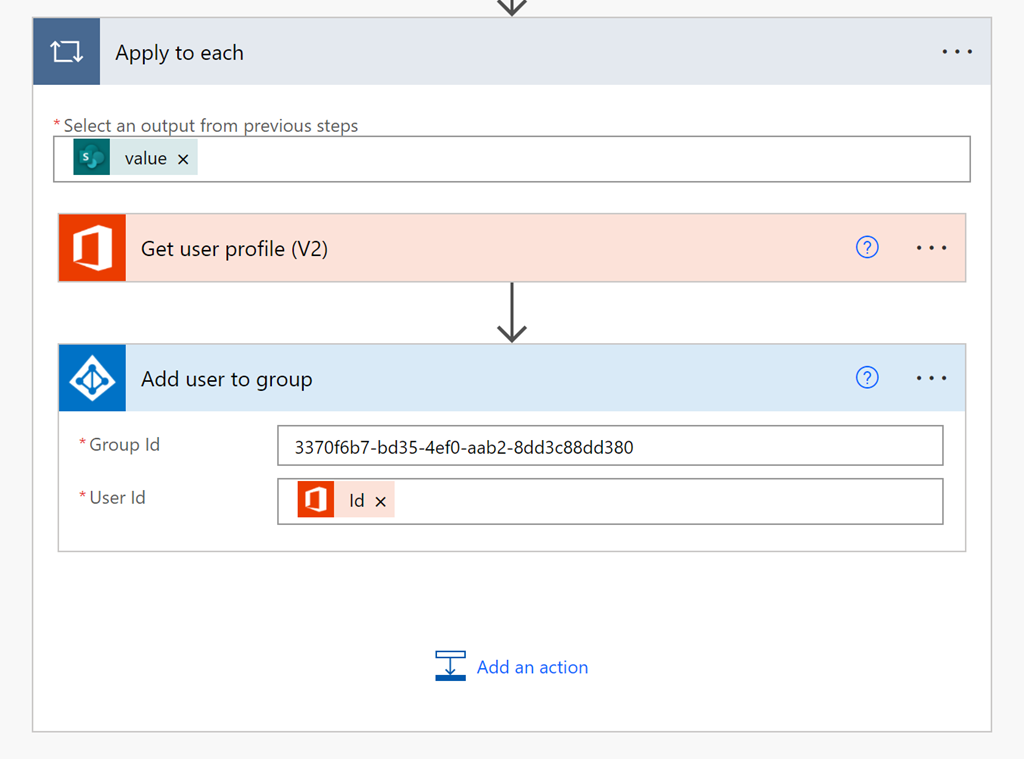The width and height of the screenshot is (1024, 759).
Task: Click the Office 365 icon on Get user profile
Action: coord(92,248)
